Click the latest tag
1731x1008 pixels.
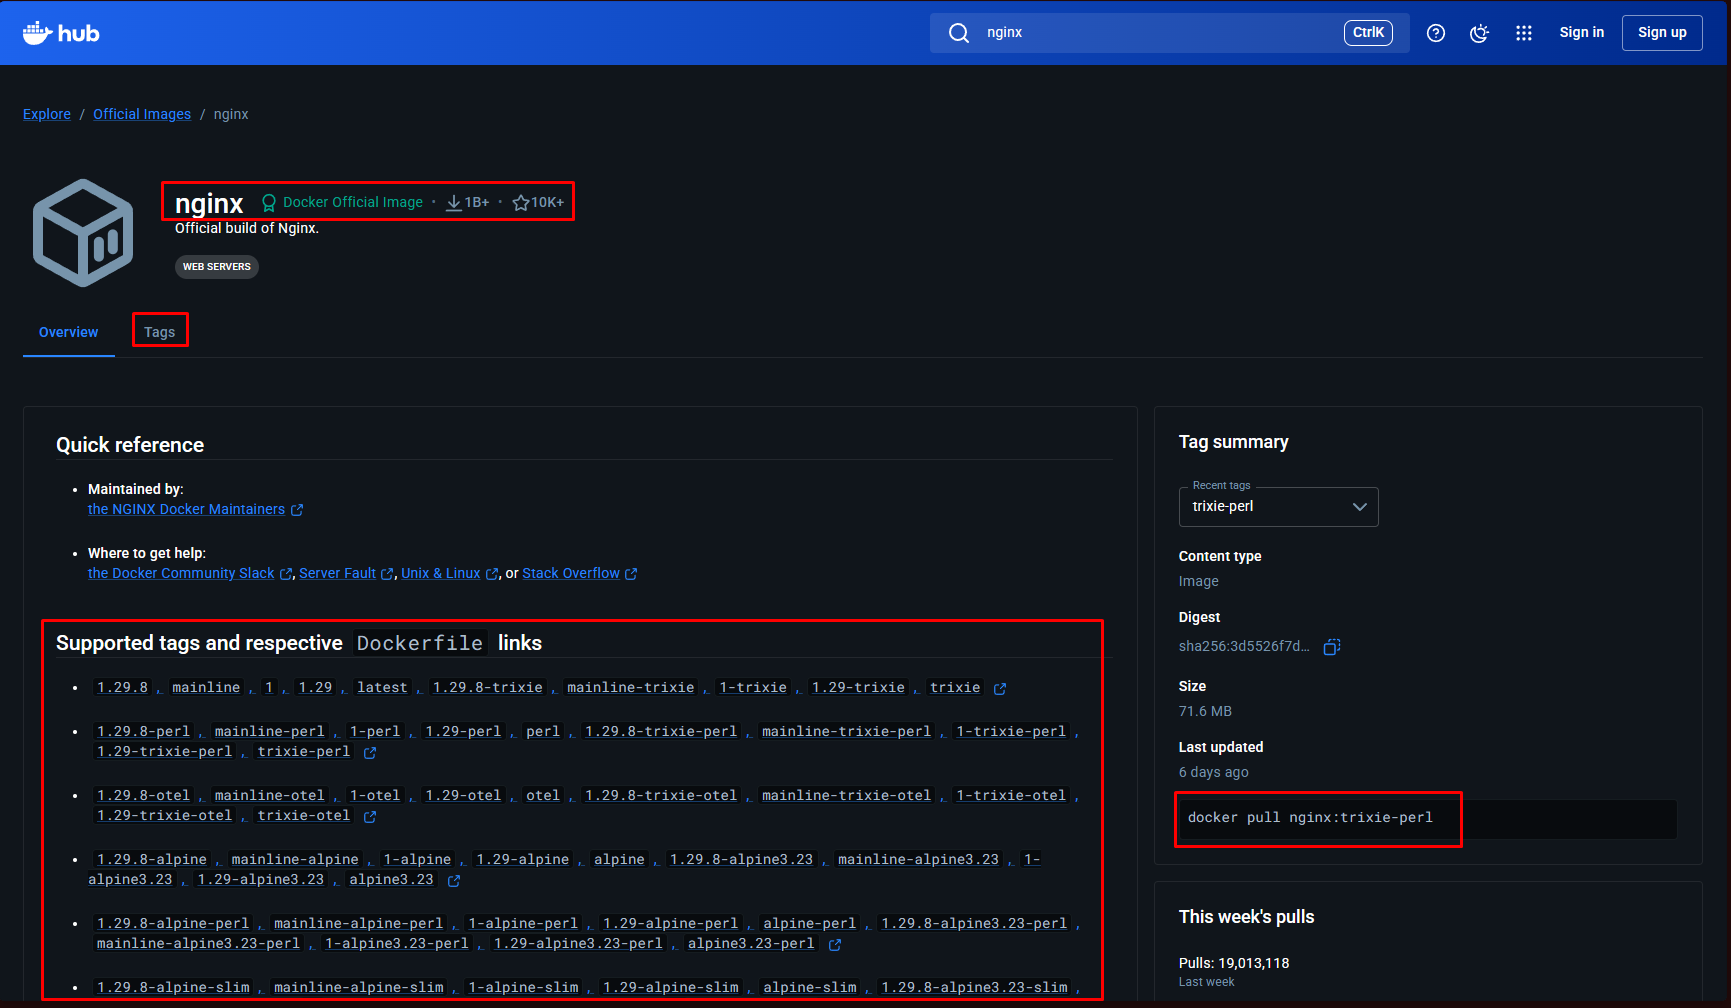382,688
